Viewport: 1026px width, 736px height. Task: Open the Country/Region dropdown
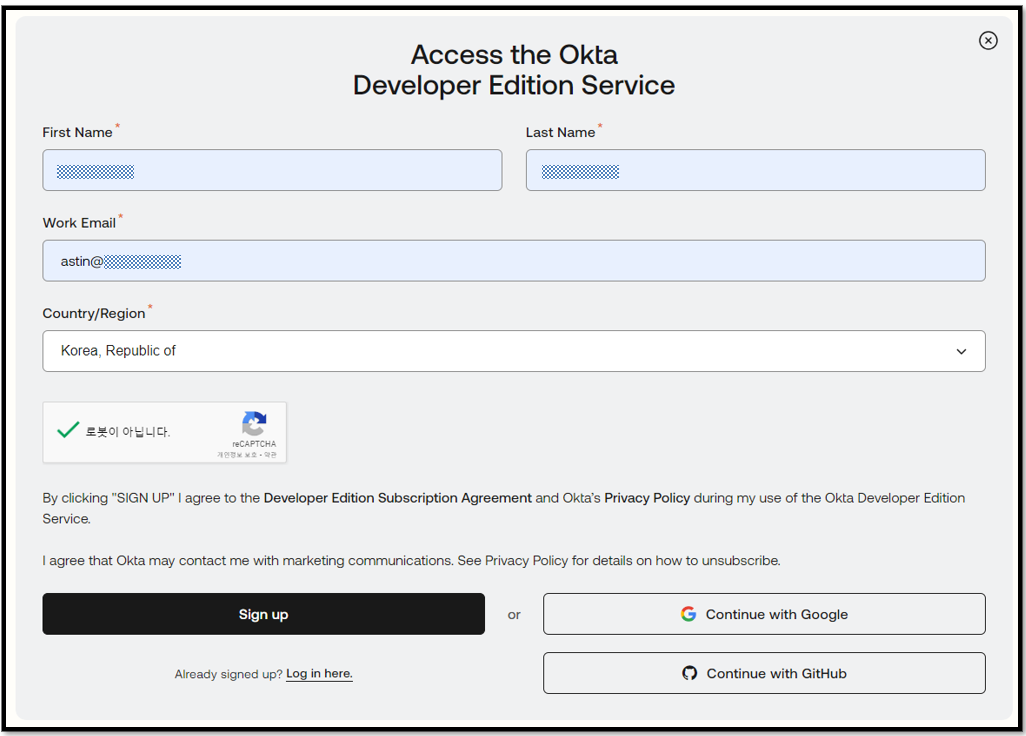click(x=514, y=351)
